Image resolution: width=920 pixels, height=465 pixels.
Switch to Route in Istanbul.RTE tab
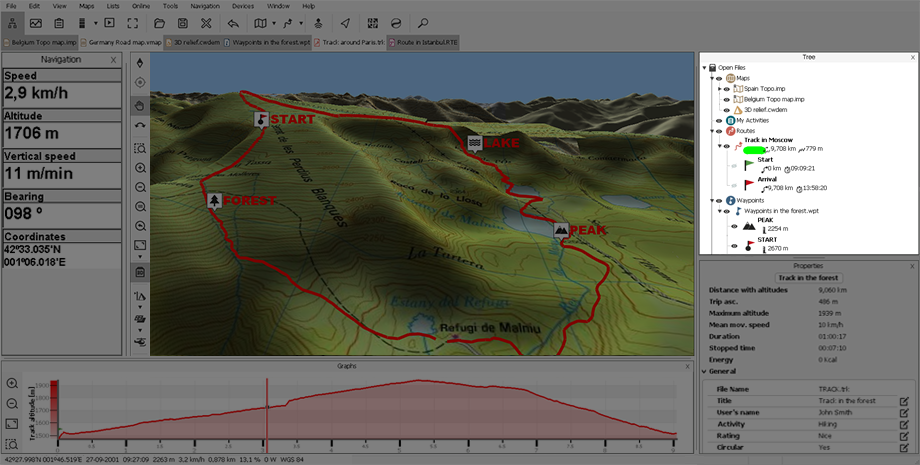pyautogui.click(x=424, y=43)
